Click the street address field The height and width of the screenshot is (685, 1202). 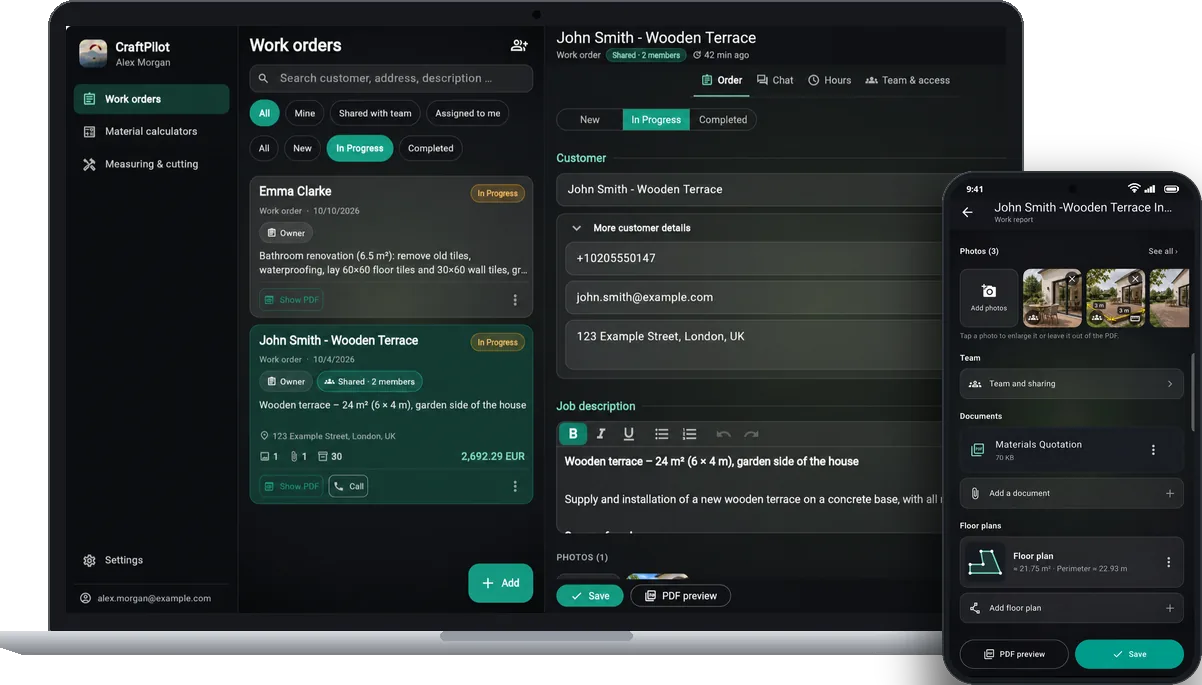coord(756,345)
